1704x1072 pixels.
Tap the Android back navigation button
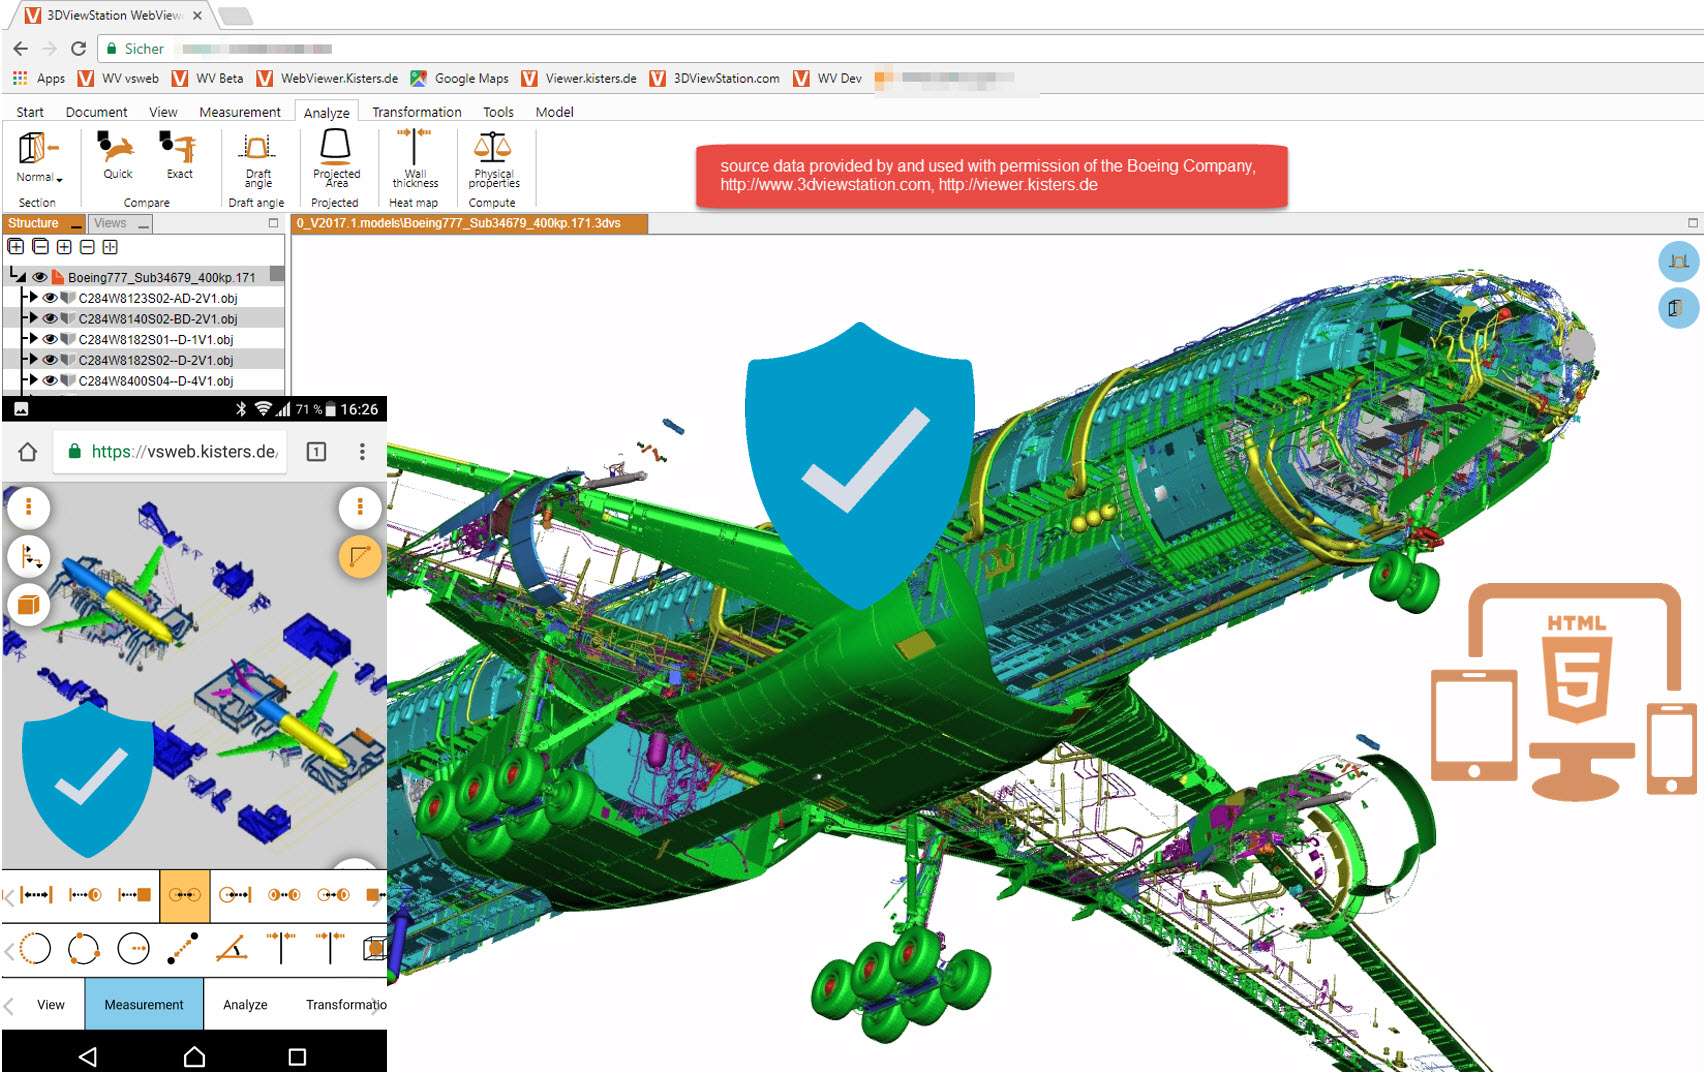coord(88,1056)
